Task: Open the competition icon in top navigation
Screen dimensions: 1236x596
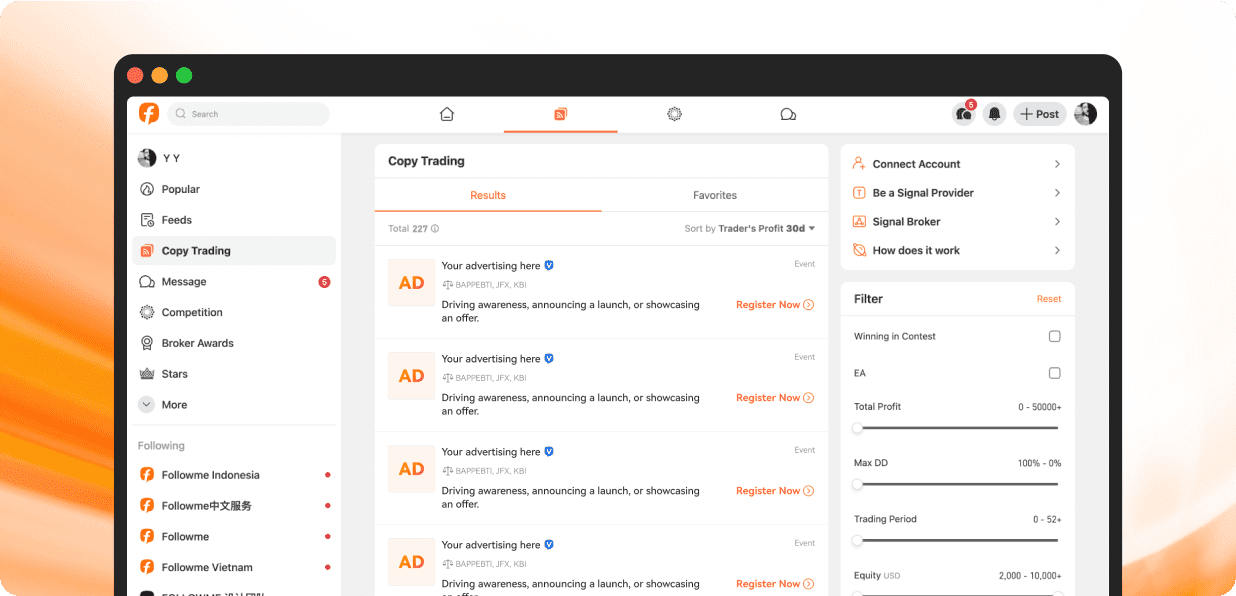Action: (674, 114)
